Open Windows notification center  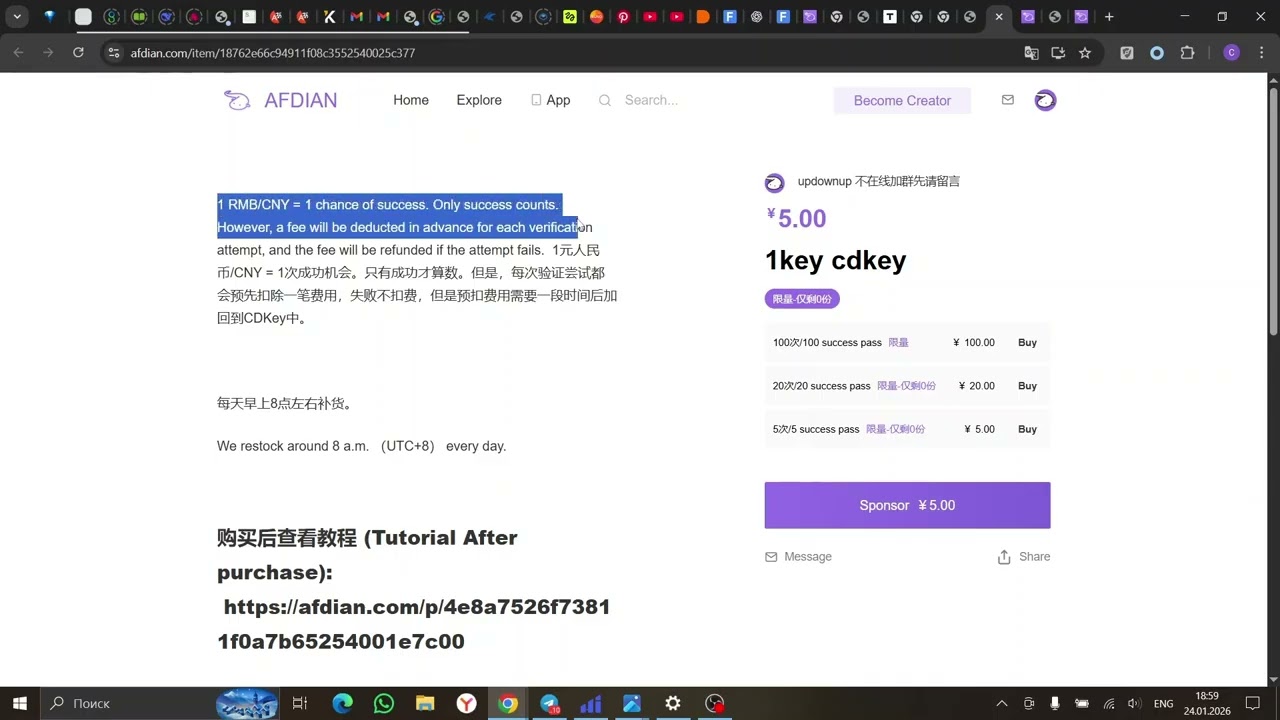tap(1253, 704)
